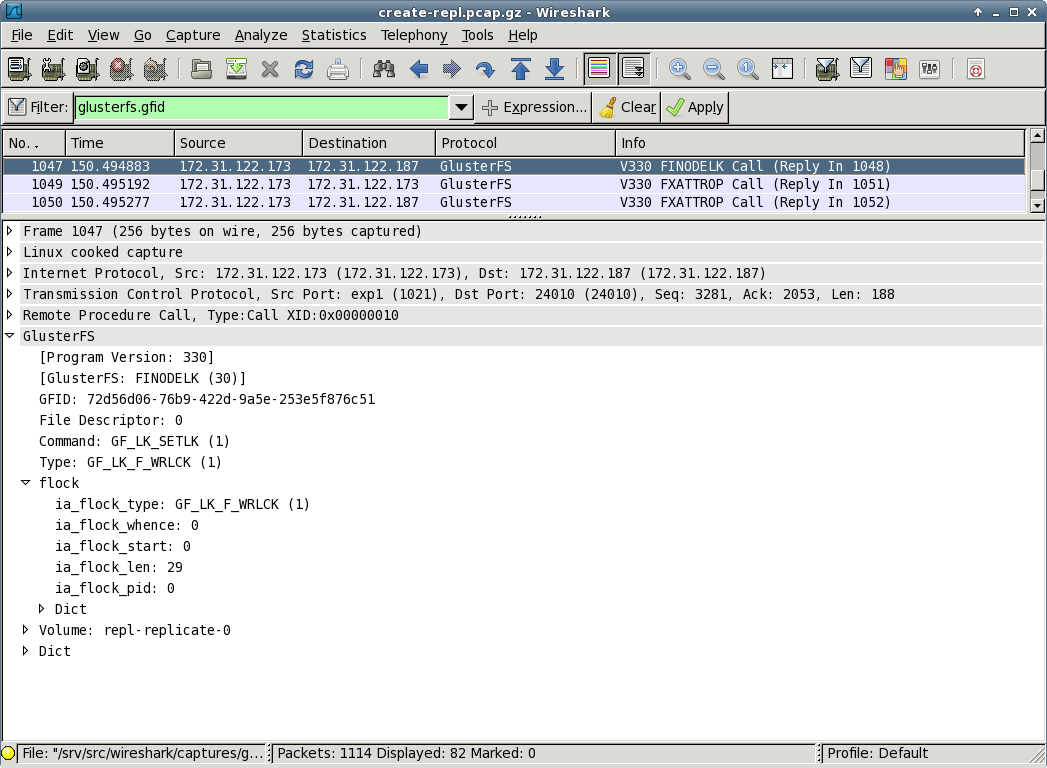Open the Edit menu
This screenshot has width=1047, height=768.
[60, 35]
